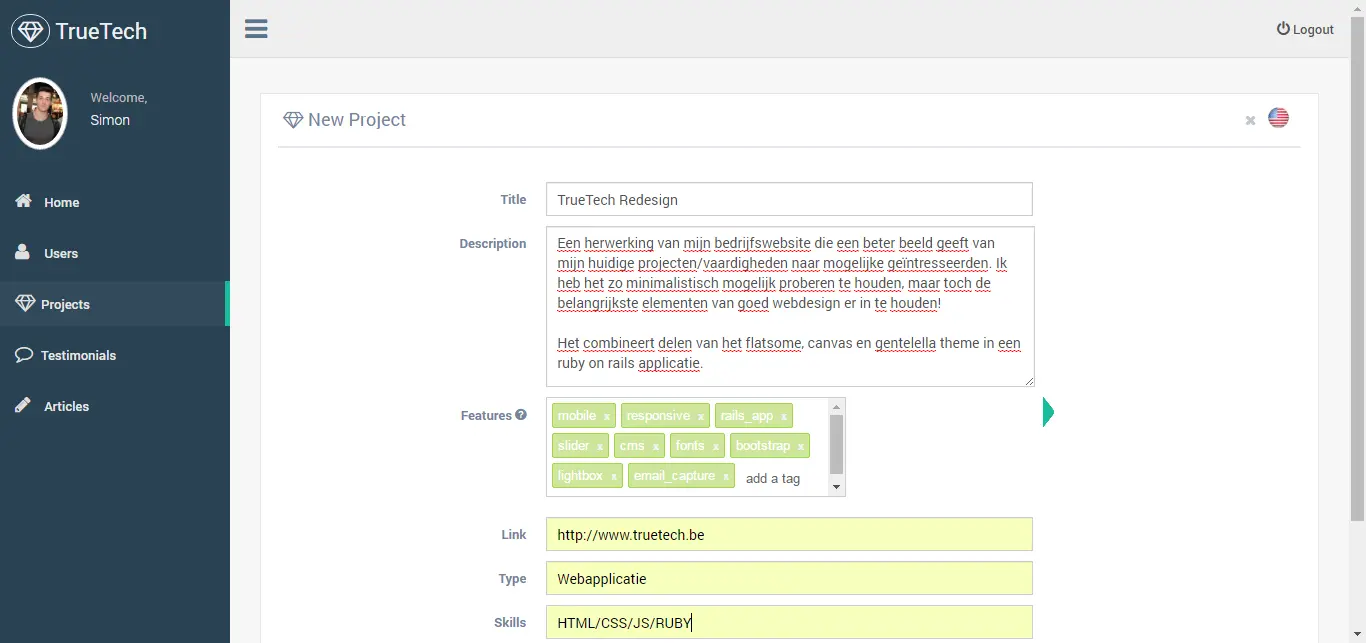Close the New Project panel
This screenshot has height=643, width=1366.
click(x=1250, y=120)
